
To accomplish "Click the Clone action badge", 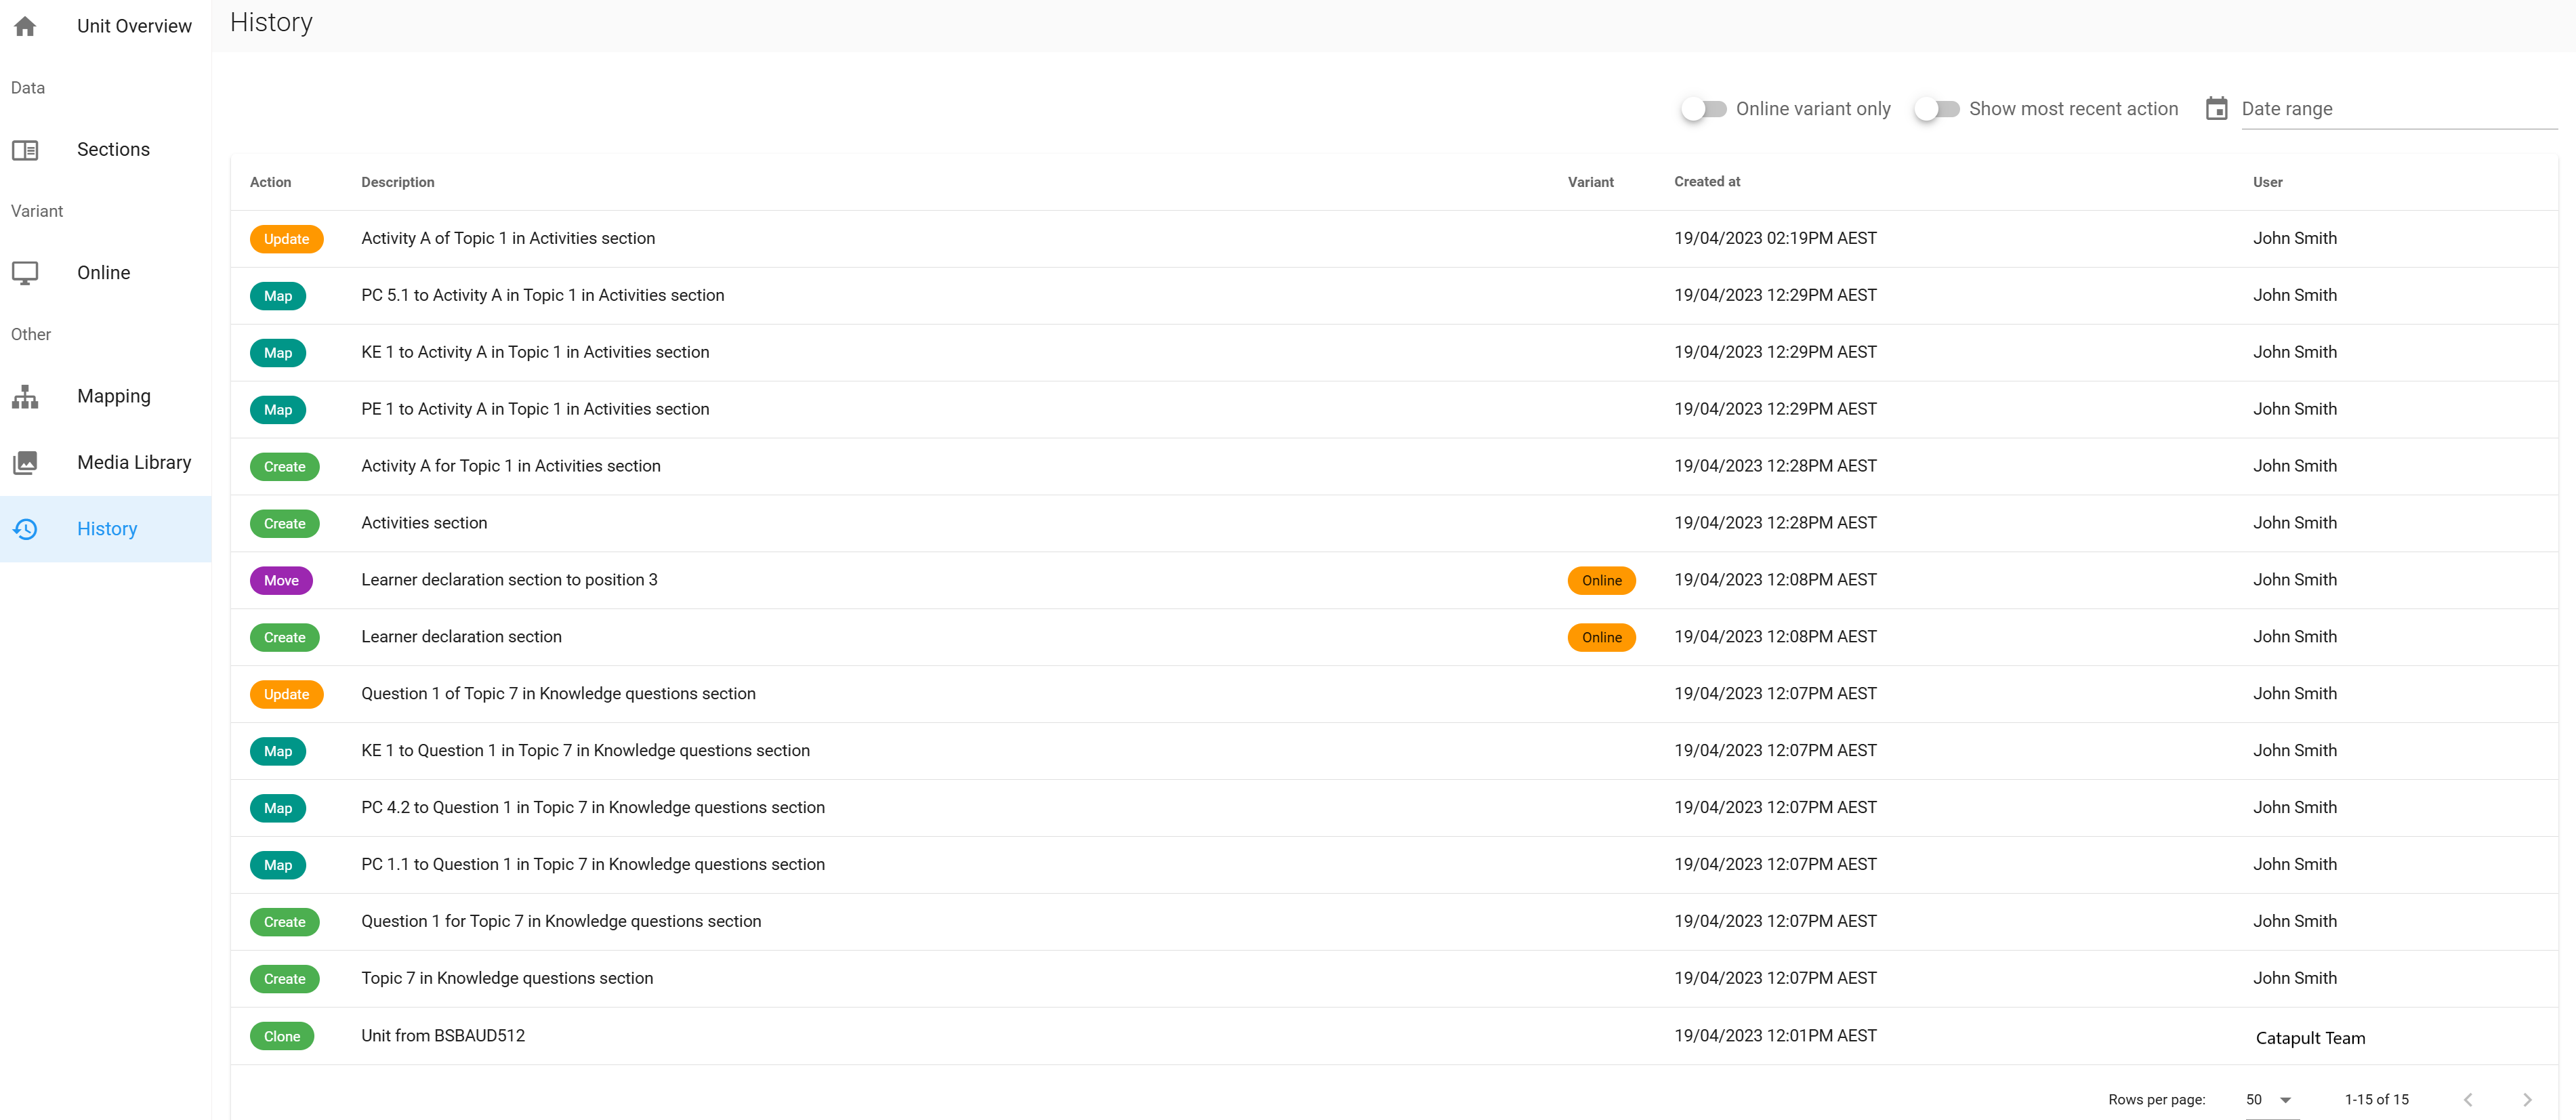I will (x=282, y=1036).
